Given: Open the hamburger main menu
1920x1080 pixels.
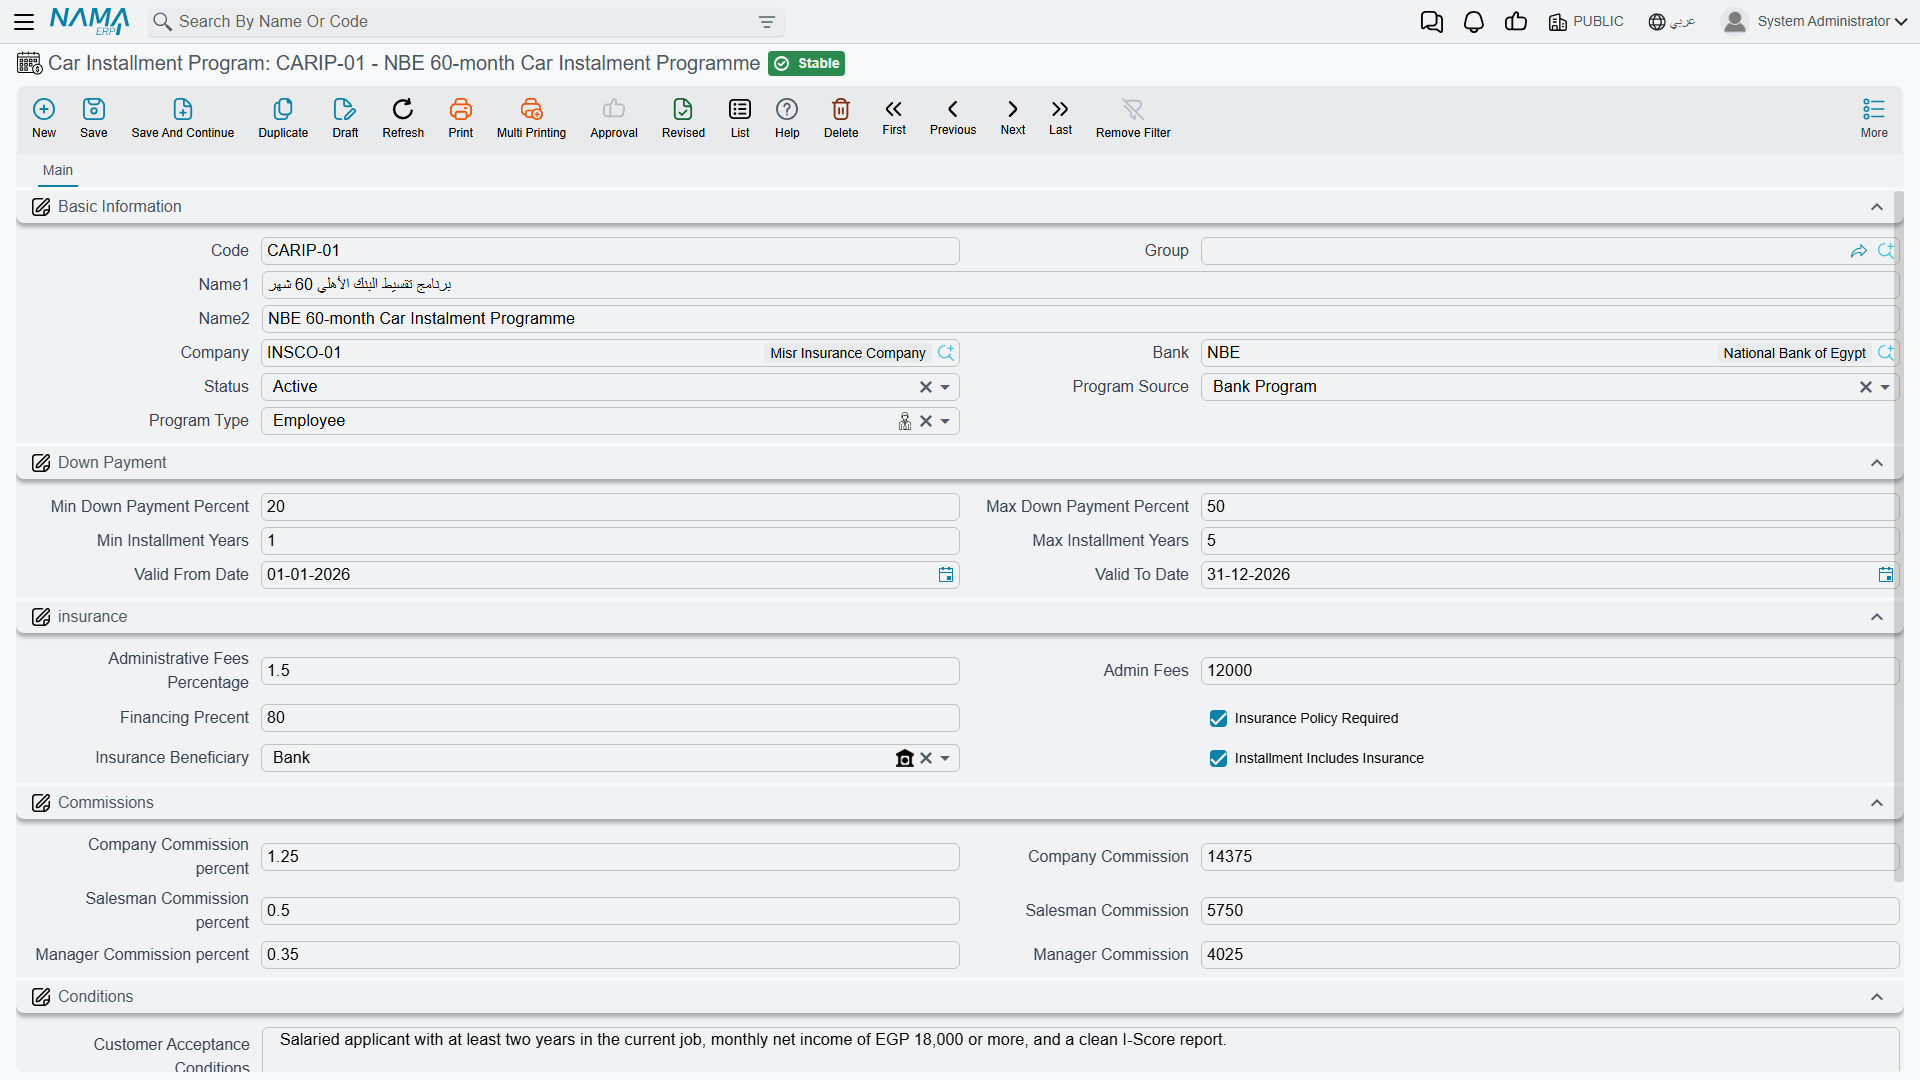Looking at the screenshot, I should (24, 21).
